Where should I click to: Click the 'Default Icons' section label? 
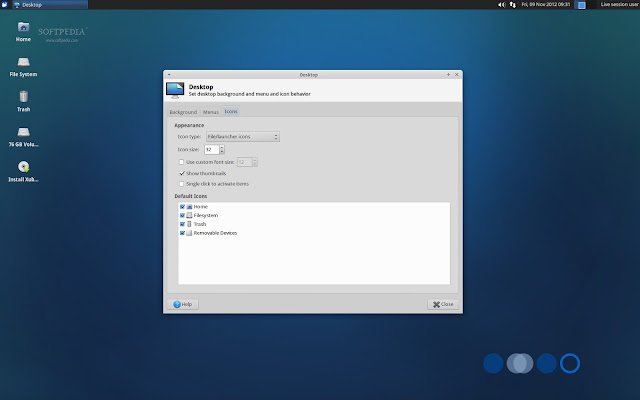[191, 196]
